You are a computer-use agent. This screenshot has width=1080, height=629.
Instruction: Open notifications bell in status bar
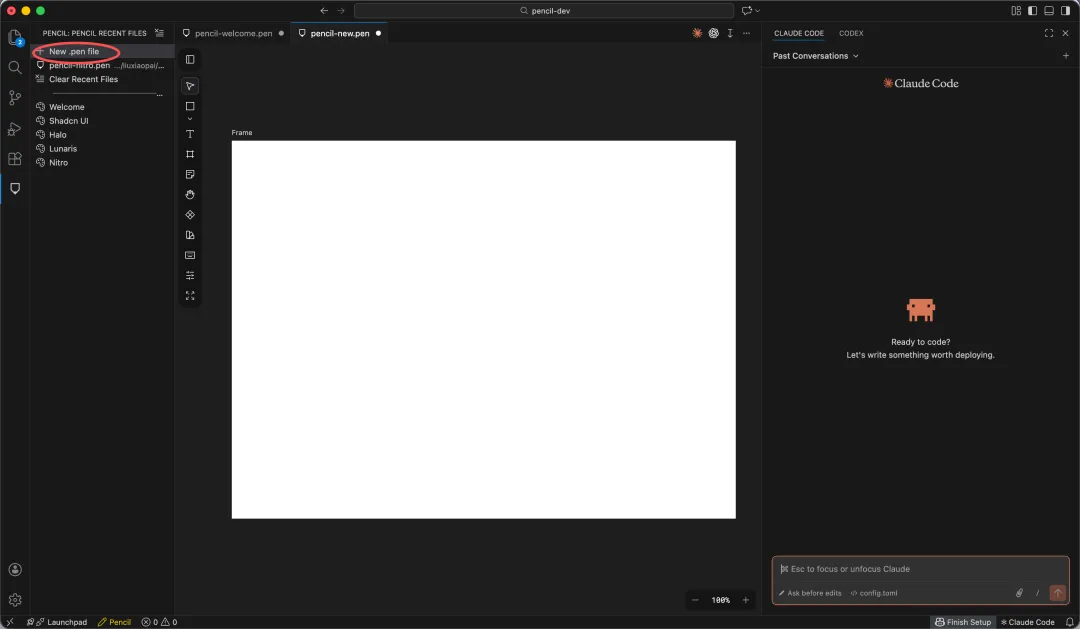click(x=1070, y=622)
